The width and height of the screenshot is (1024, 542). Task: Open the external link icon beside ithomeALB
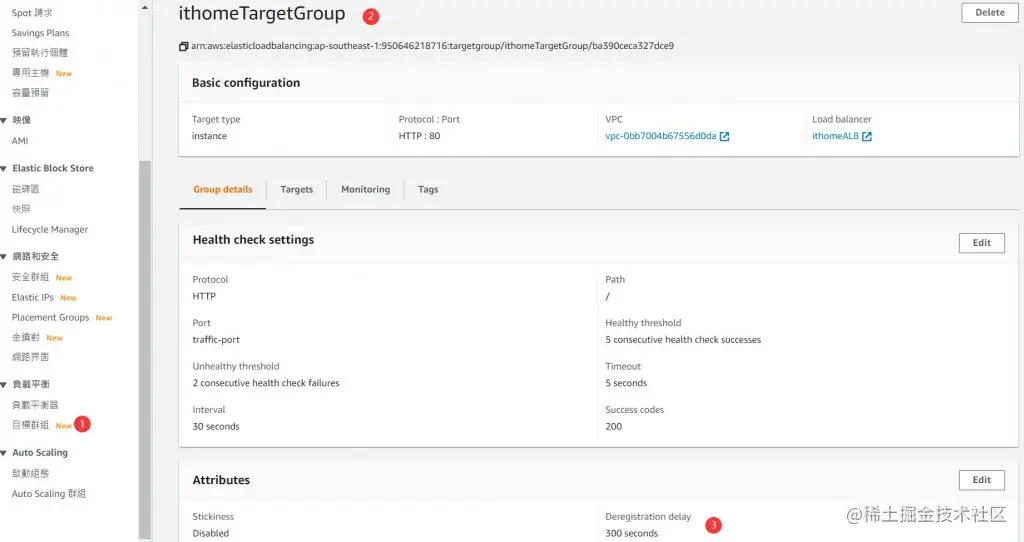point(867,136)
